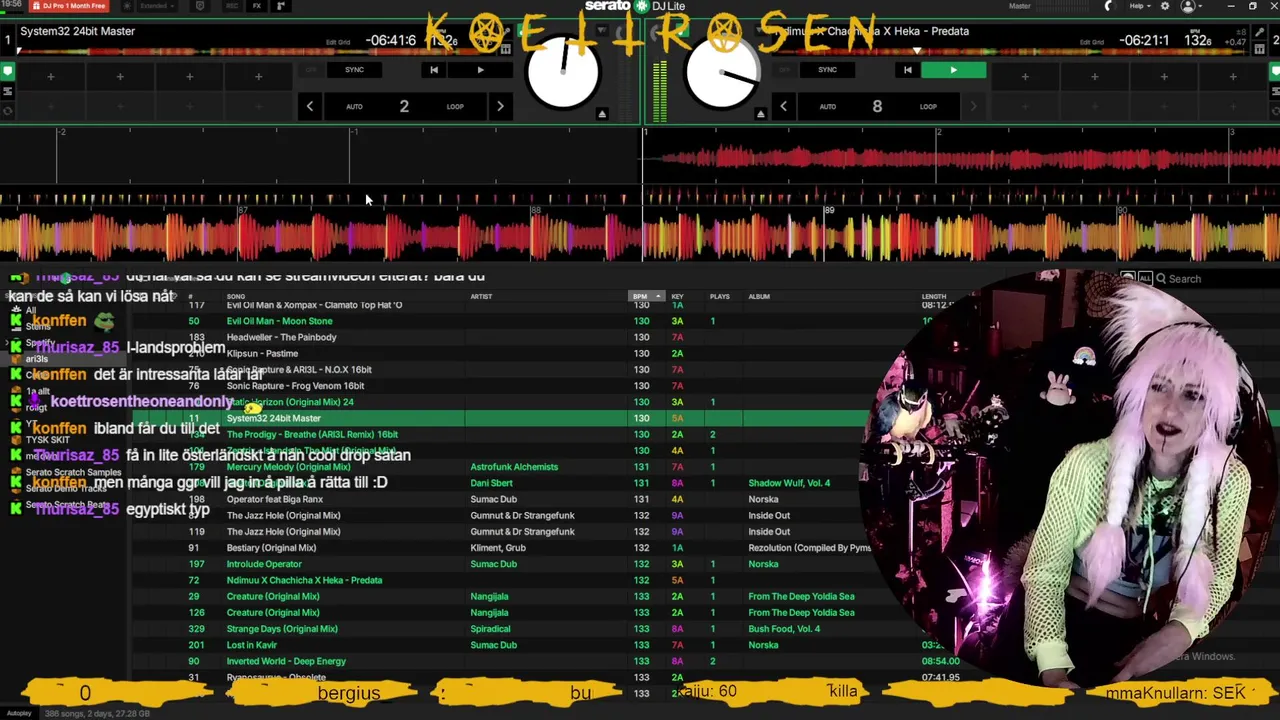Enable SYNC on right deck
The image size is (1280, 720).
[x=827, y=70]
